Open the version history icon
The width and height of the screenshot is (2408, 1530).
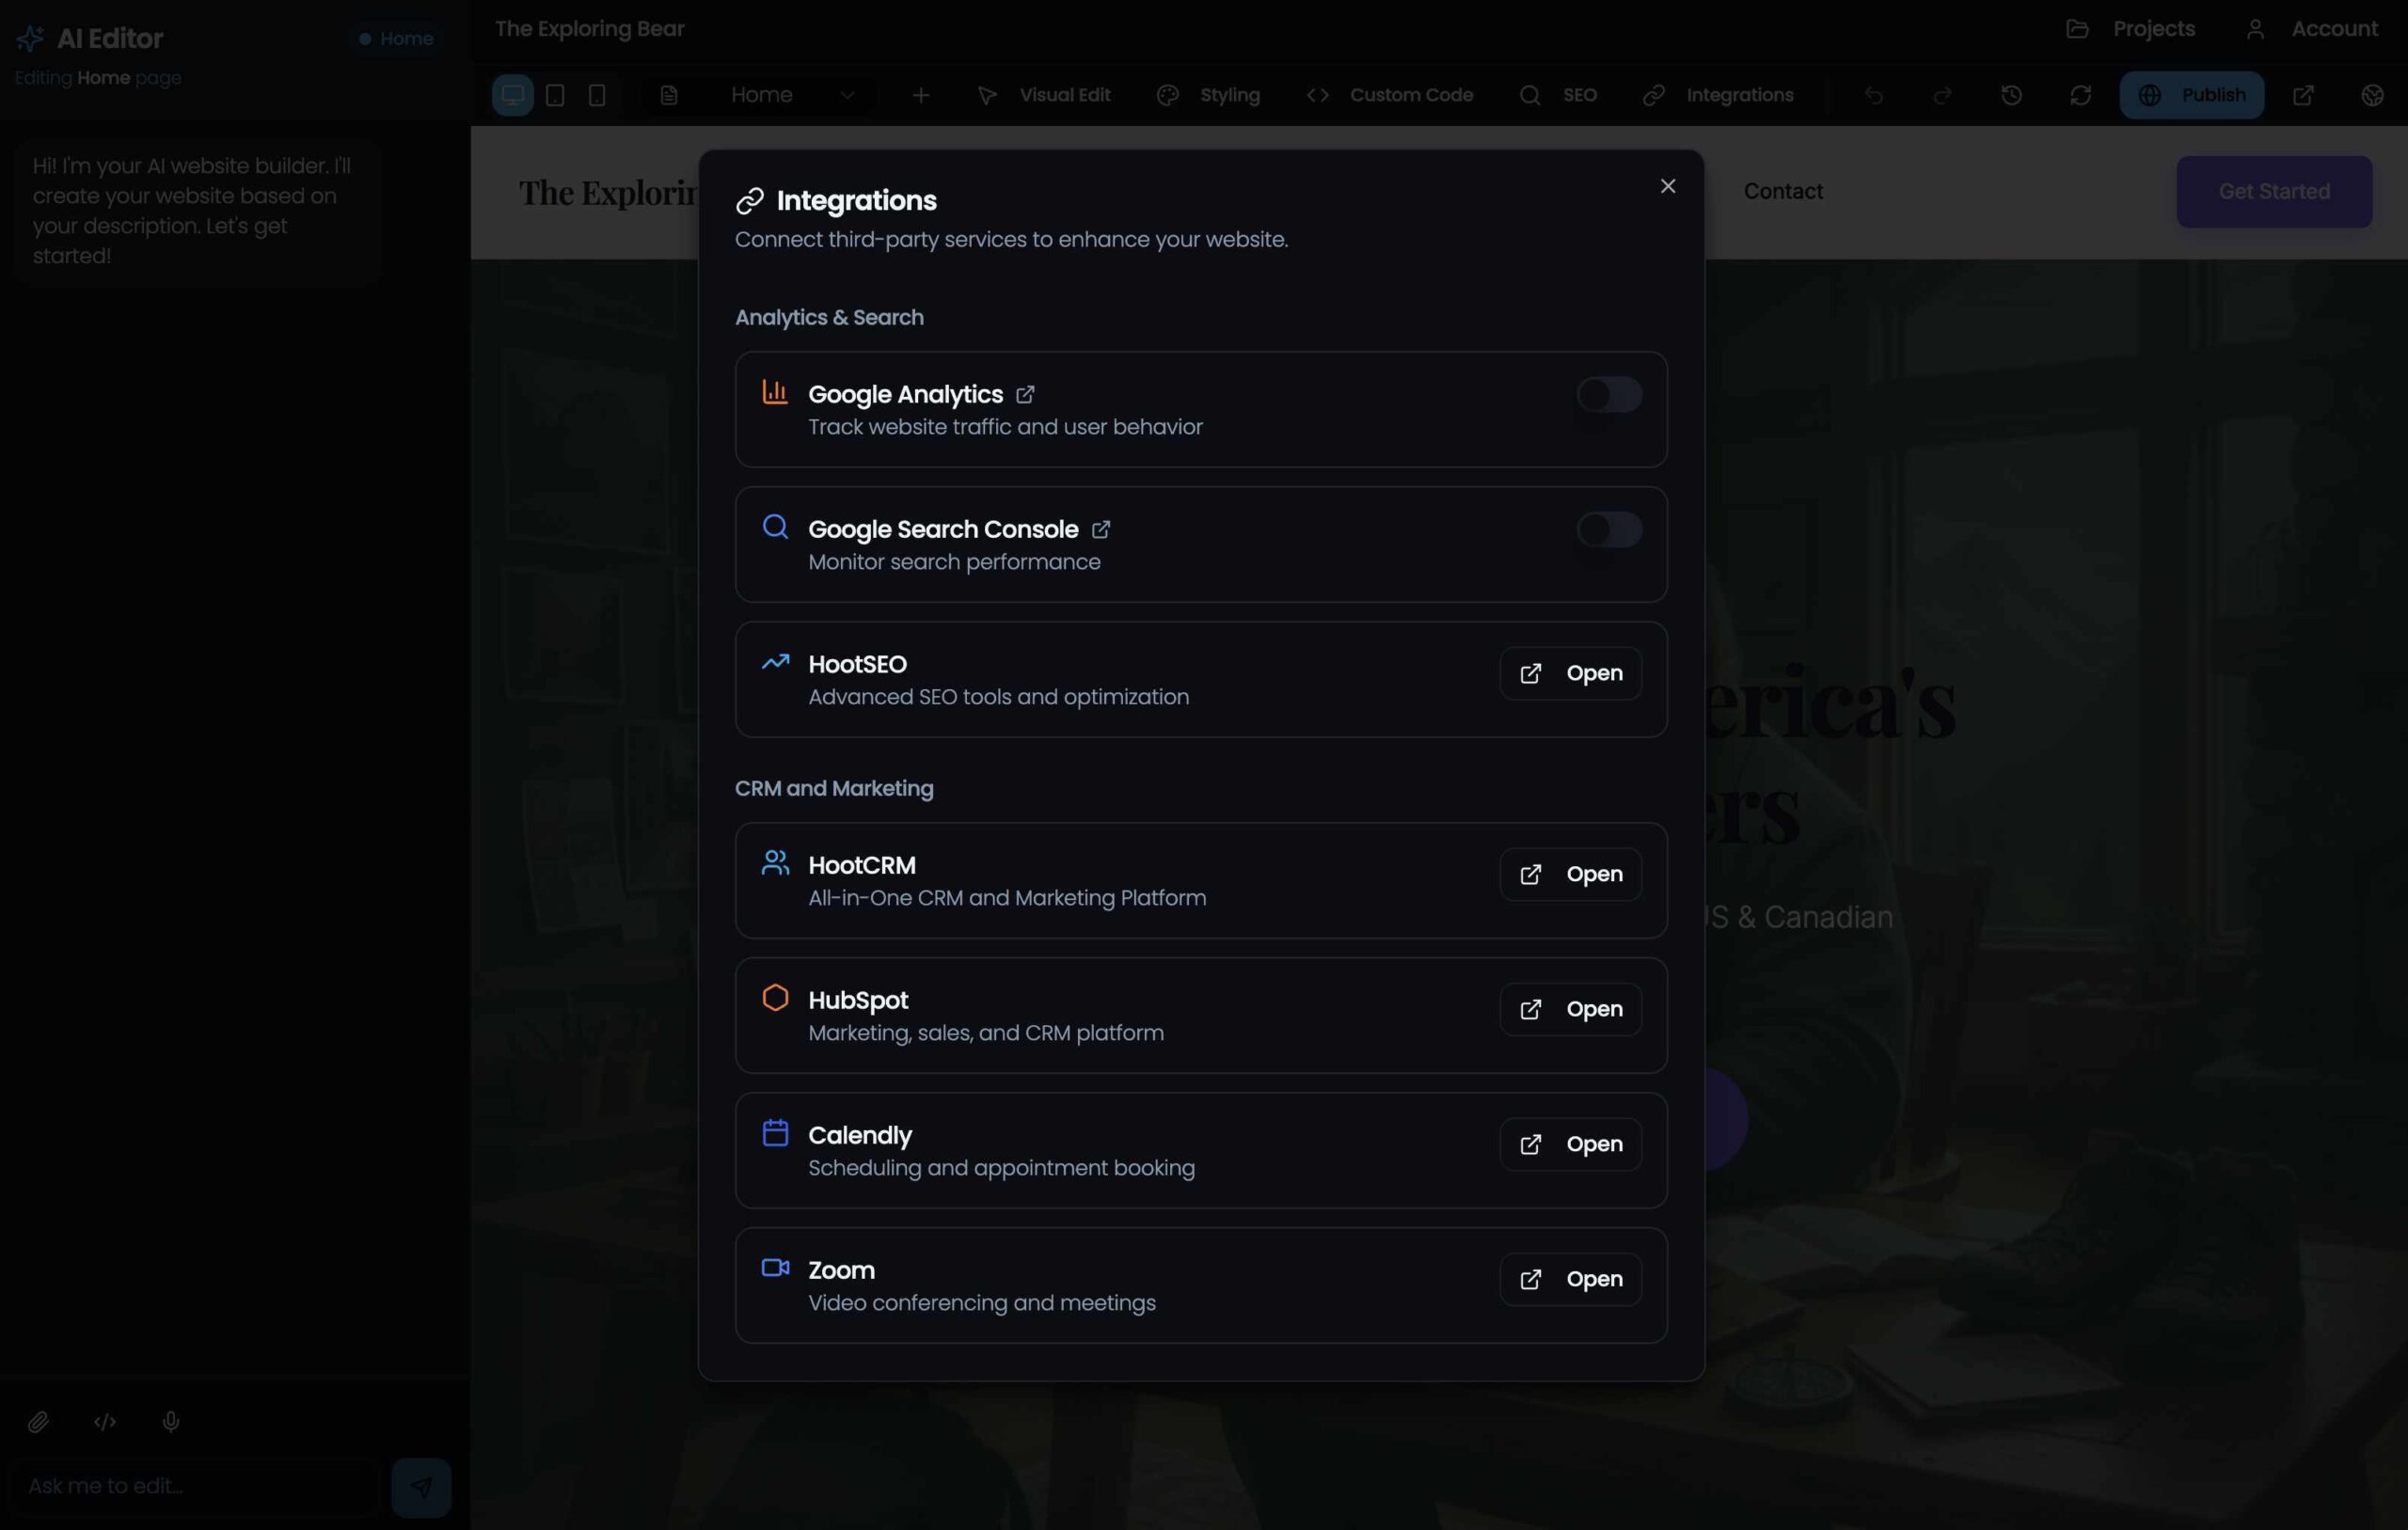click(x=2011, y=94)
